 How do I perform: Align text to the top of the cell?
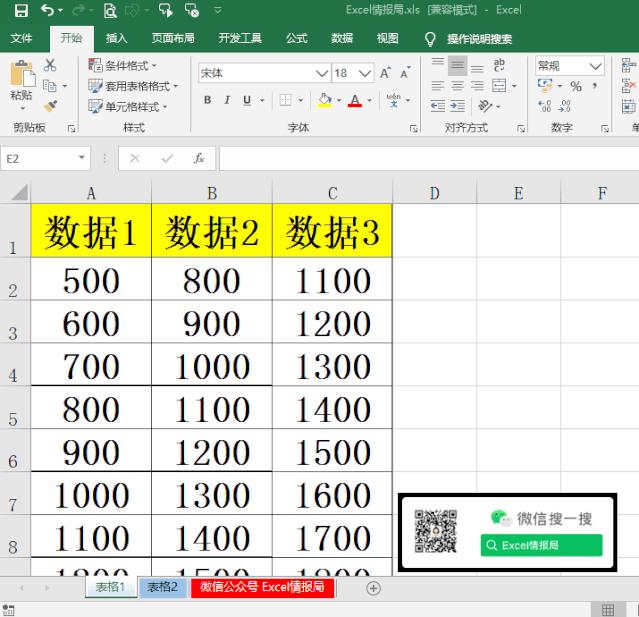point(438,65)
